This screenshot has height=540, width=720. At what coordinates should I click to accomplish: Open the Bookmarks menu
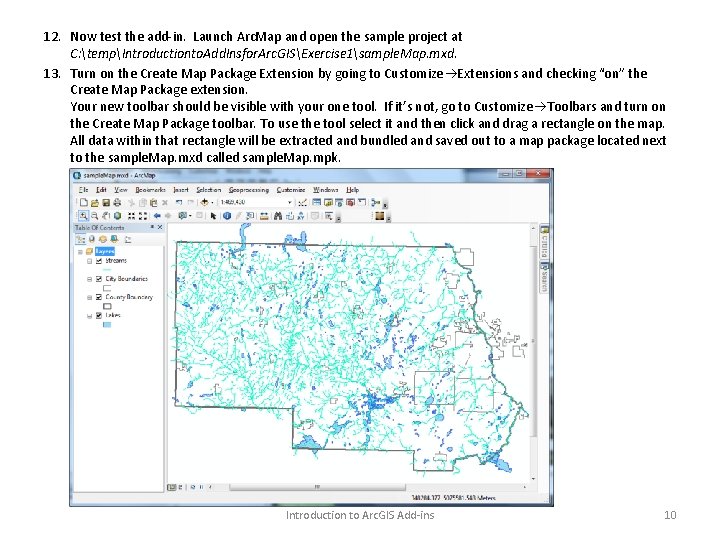click(x=150, y=190)
